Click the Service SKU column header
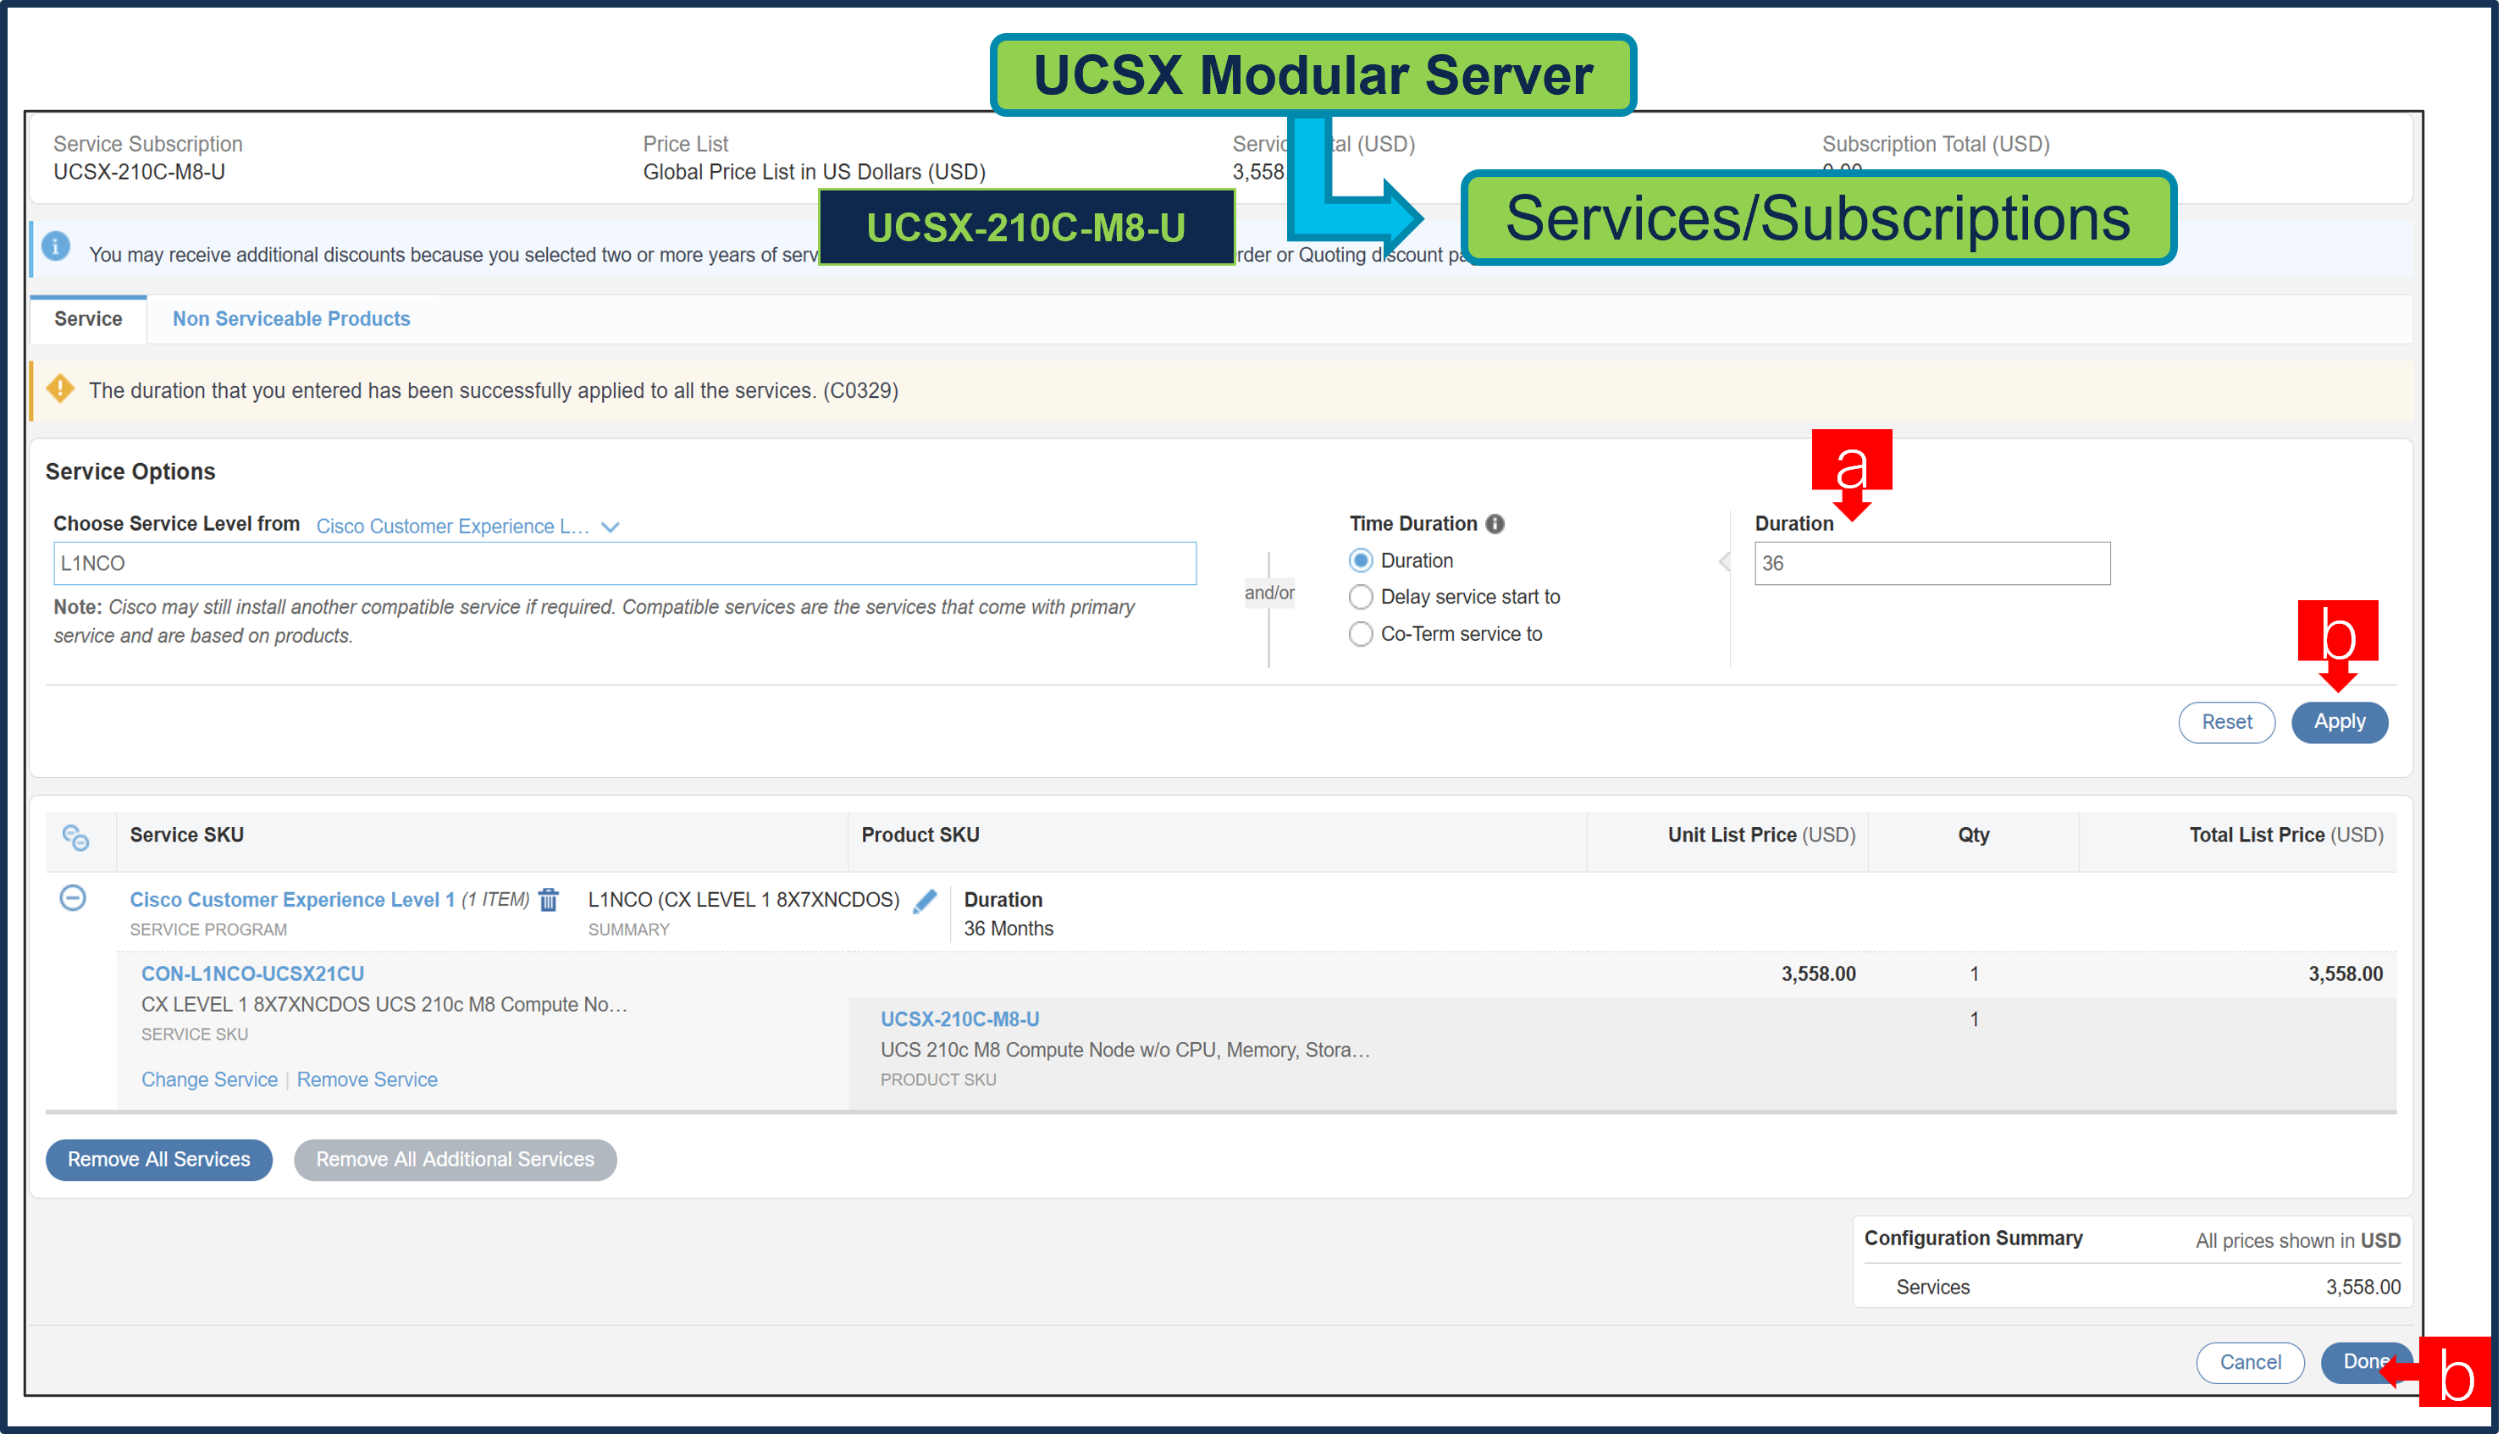The width and height of the screenshot is (2520, 1456). pos(189,843)
